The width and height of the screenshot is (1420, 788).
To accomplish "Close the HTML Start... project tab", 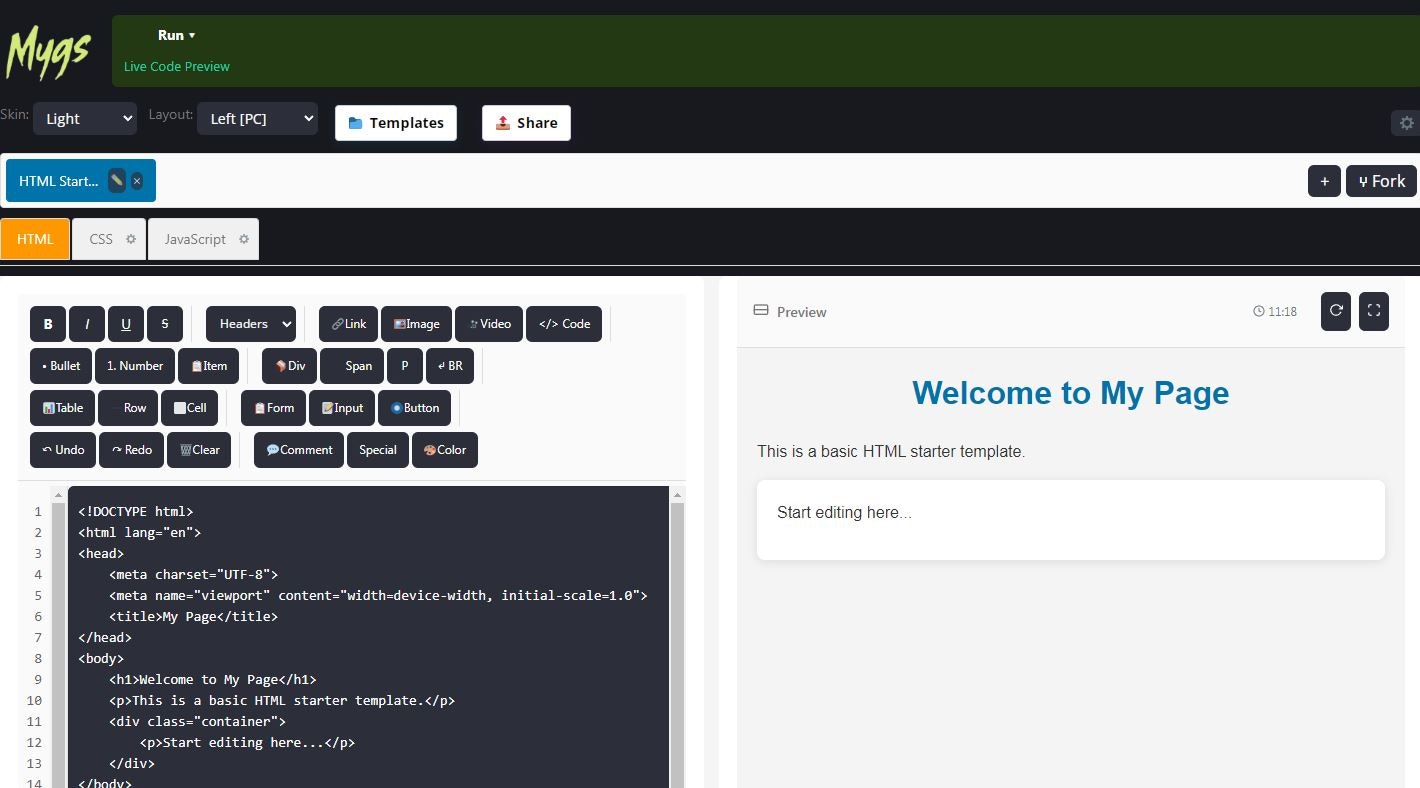I will click(137, 181).
